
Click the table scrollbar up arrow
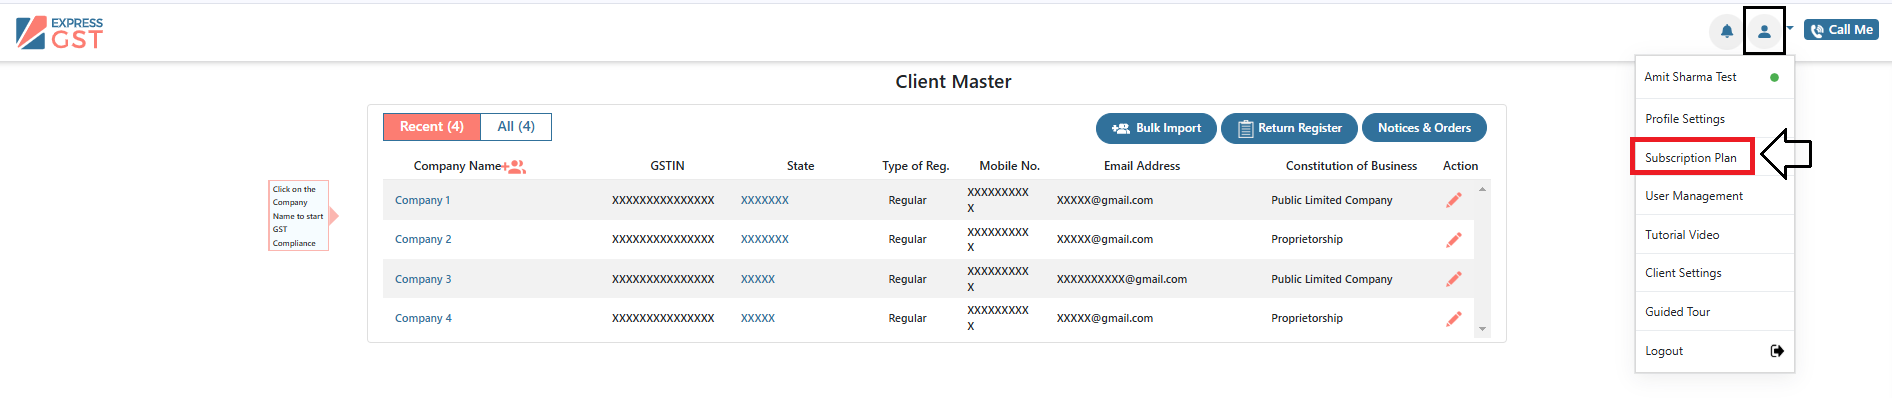click(x=1482, y=189)
